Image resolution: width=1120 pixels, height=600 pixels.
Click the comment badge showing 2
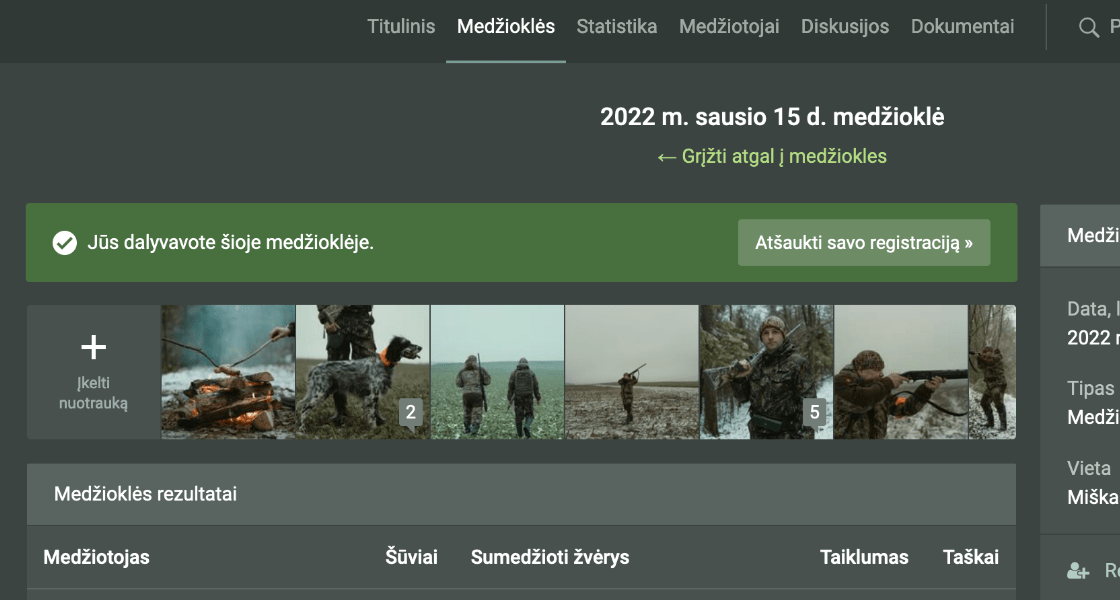[410, 412]
